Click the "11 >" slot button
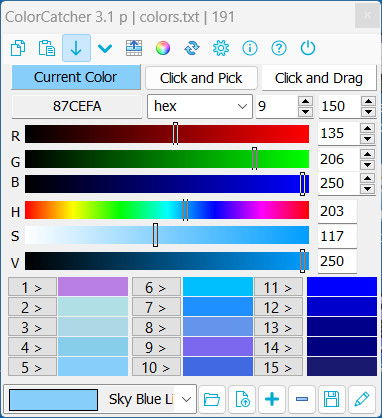The width and height of the screenshot is (382, 418). 279,287
